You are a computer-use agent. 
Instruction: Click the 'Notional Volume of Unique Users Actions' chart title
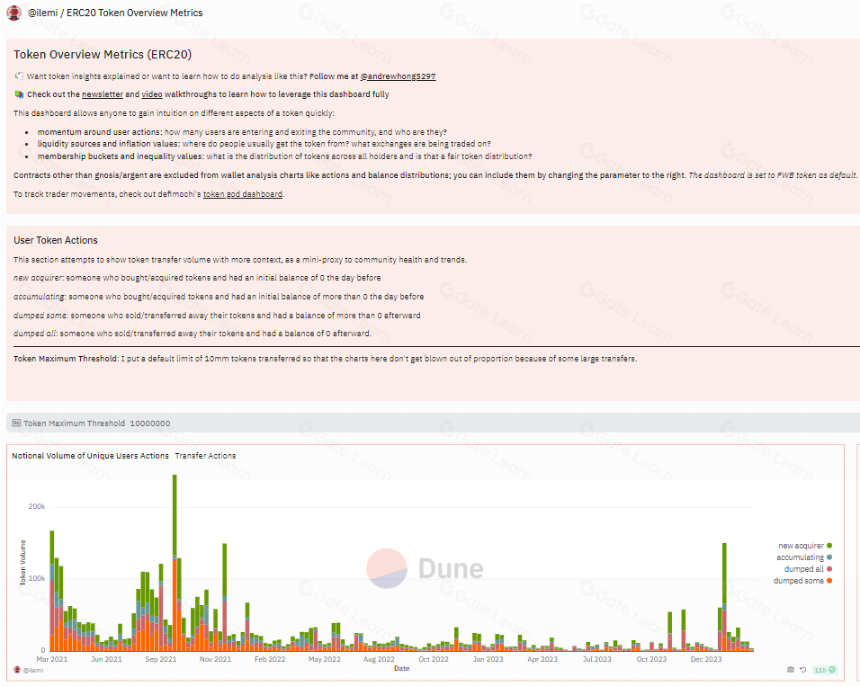90,456
